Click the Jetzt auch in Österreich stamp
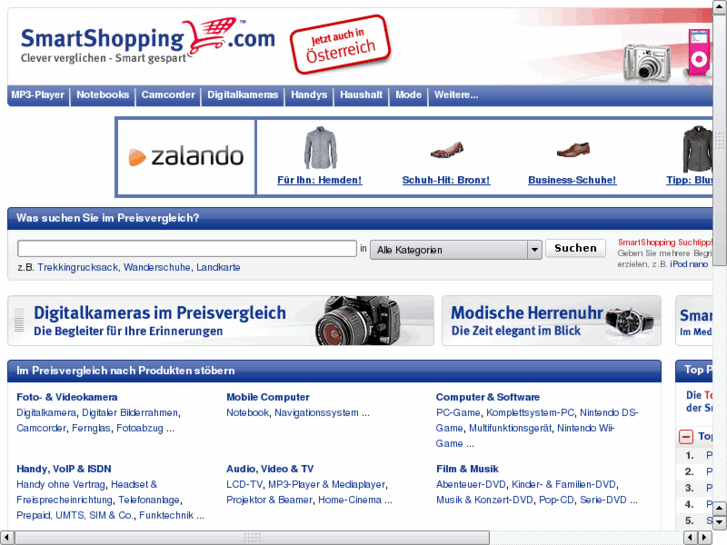 pos(340,45)
